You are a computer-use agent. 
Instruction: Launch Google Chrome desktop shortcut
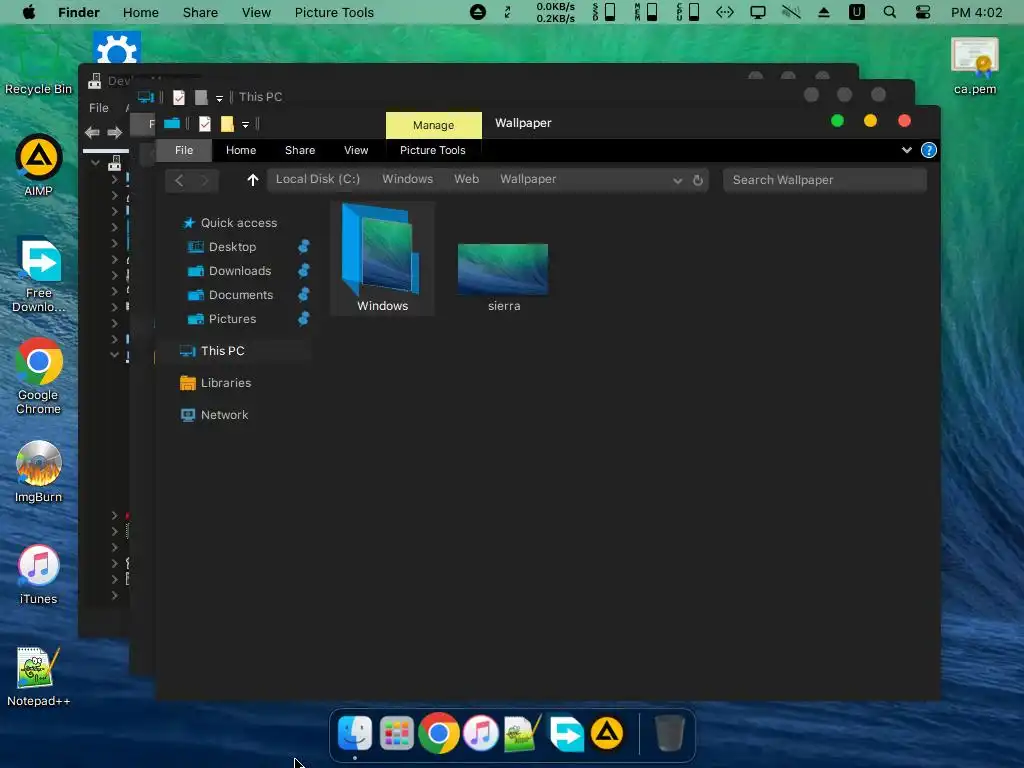[39, 377]
